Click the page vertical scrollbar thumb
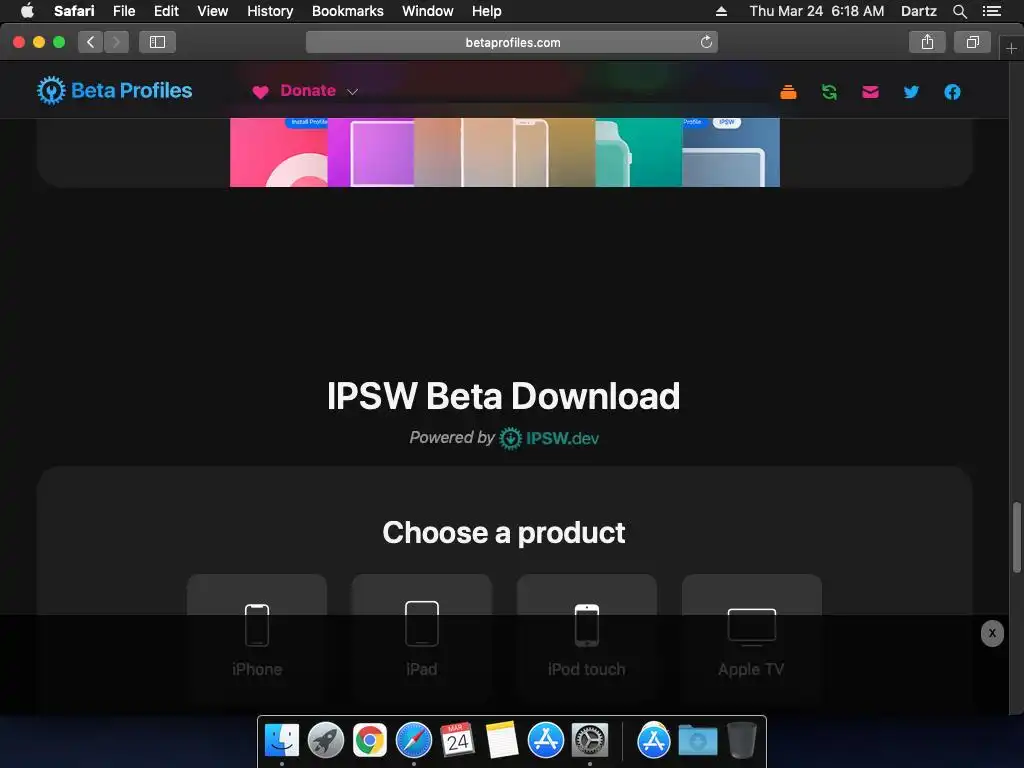The width and height of the screenshot is (1024, 768). 1017,537
